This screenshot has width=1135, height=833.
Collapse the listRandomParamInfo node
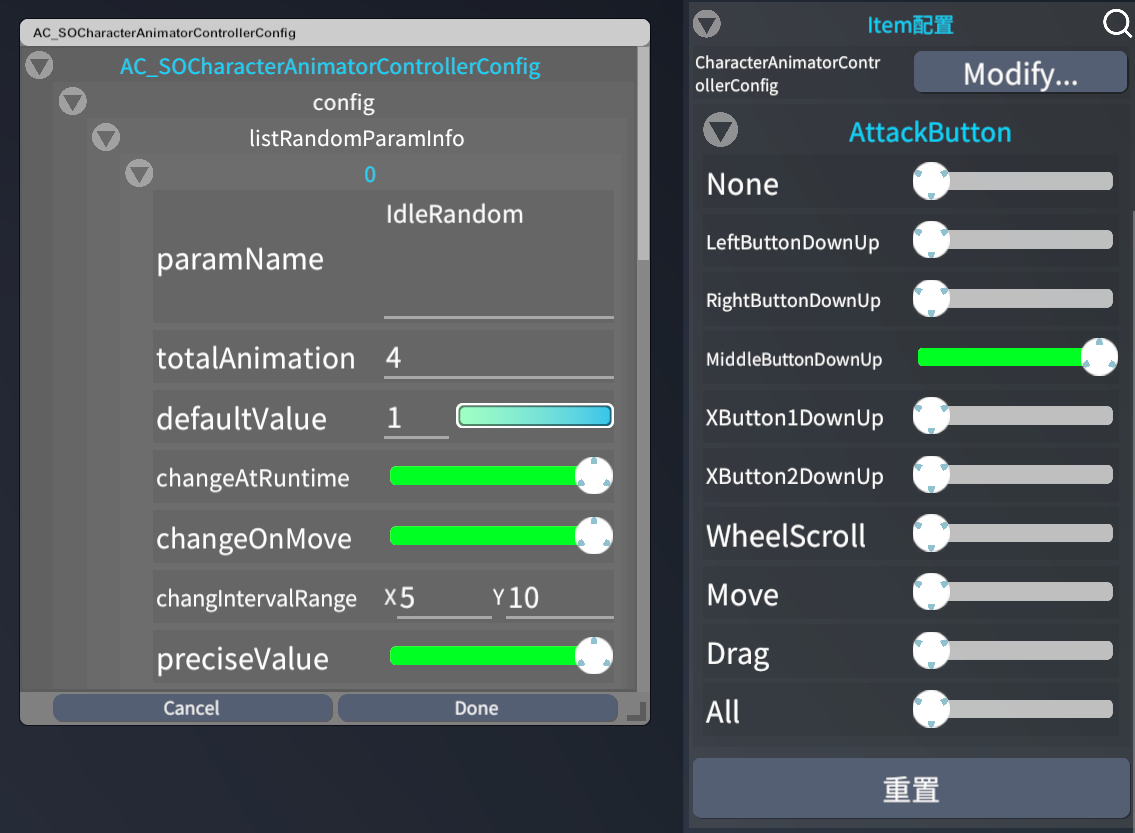tap(106, 138)
